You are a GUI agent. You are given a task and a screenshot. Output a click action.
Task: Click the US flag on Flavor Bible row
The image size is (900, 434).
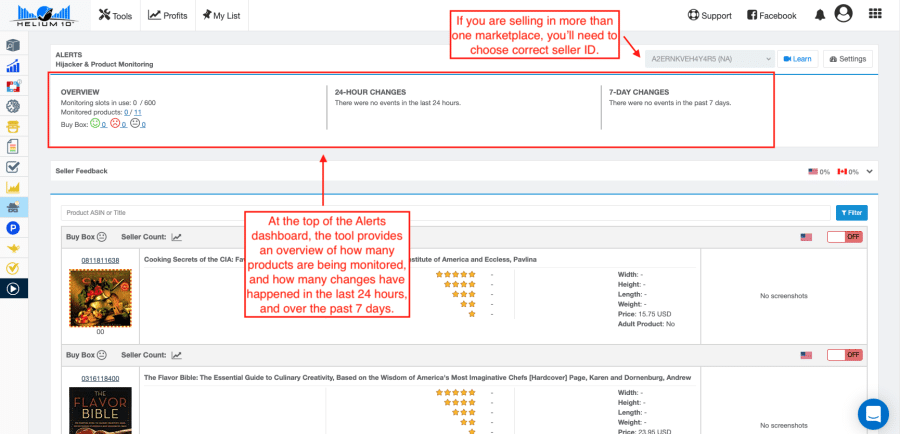[x=806, y=355]
